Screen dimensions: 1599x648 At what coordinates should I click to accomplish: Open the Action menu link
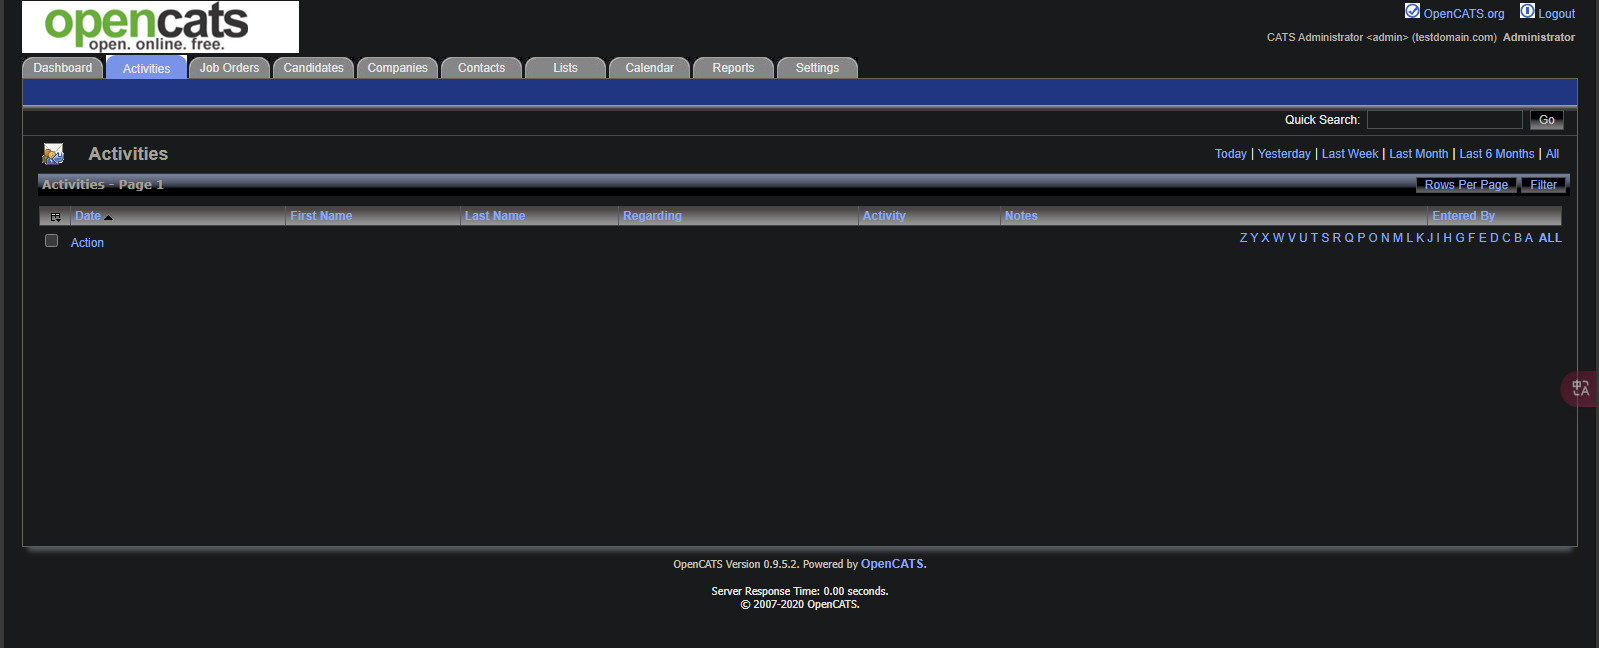[87, 243]
